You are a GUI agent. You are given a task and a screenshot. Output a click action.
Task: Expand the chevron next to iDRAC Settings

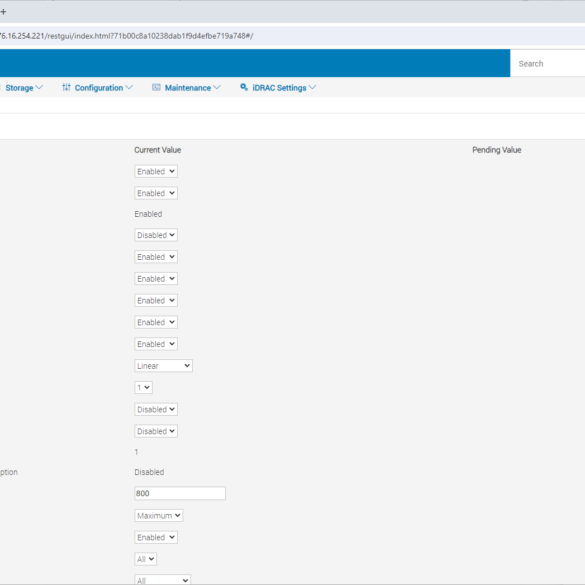(312, 87)
